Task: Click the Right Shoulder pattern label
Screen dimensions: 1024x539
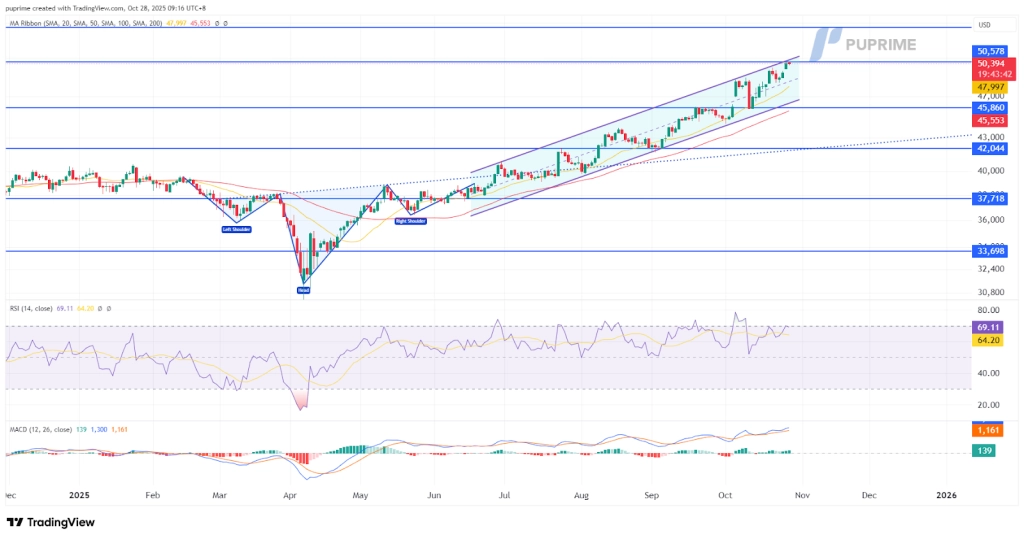Action: pyautogui.click(x=410, y=220)
